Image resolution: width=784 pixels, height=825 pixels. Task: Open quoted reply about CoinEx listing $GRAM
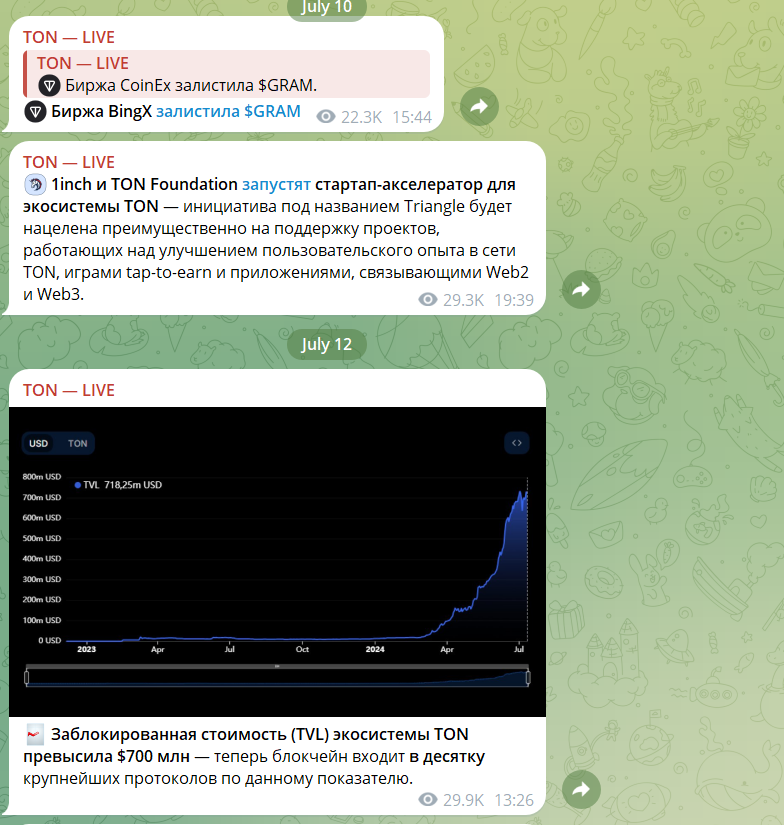click(227, 74)
